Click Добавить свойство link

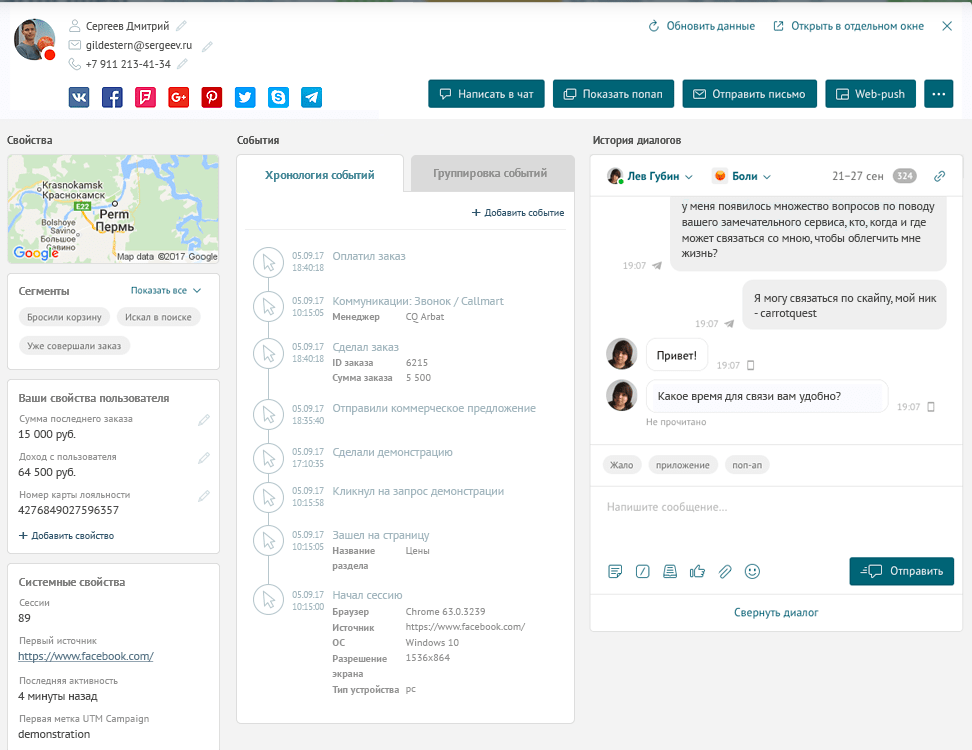(66, 536)
